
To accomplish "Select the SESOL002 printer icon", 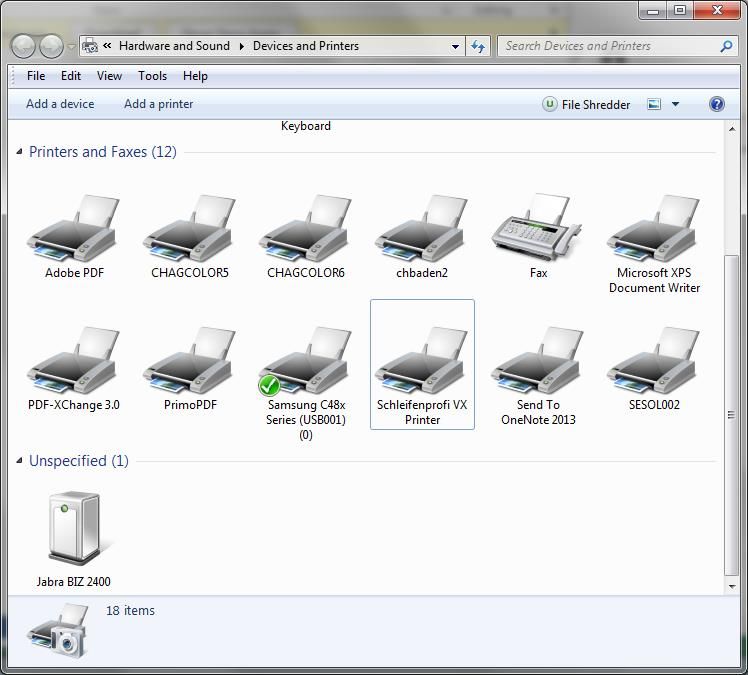I will [654, 360].
